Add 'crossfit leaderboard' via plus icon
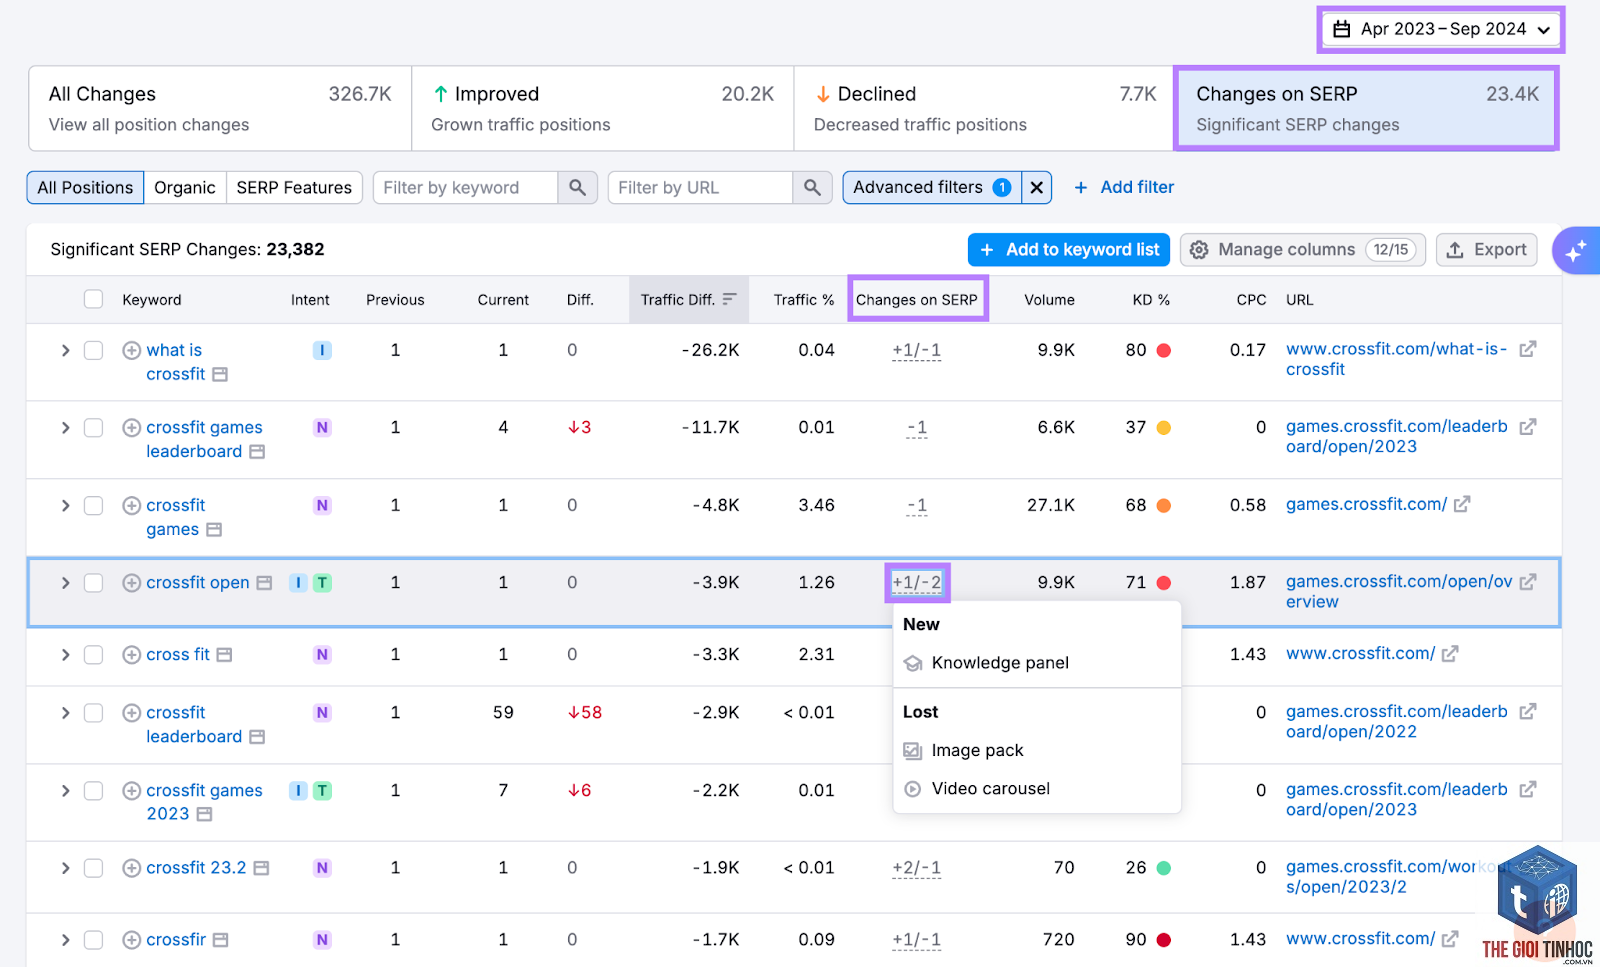 pos(131,713)
